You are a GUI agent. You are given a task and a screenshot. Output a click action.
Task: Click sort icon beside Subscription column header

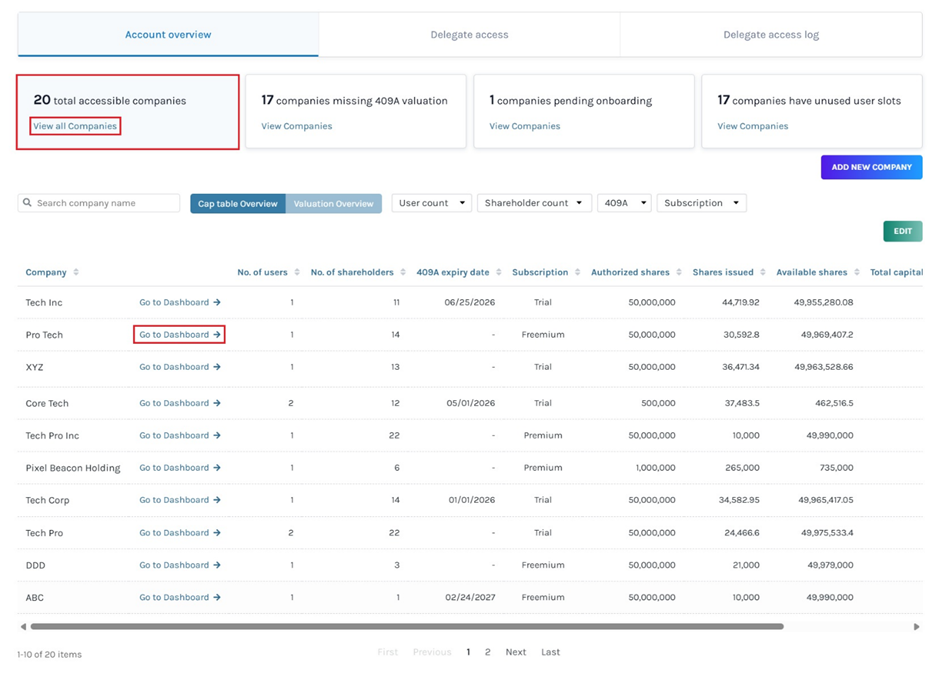coord(577,273)
